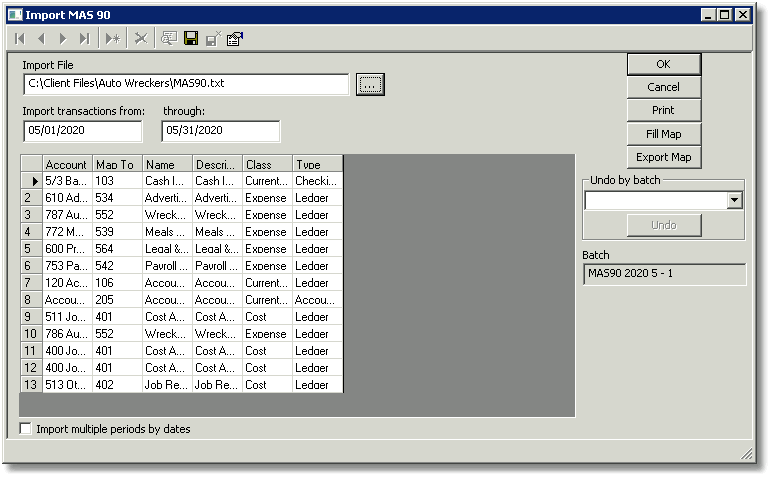Click the Class column header

267,164
